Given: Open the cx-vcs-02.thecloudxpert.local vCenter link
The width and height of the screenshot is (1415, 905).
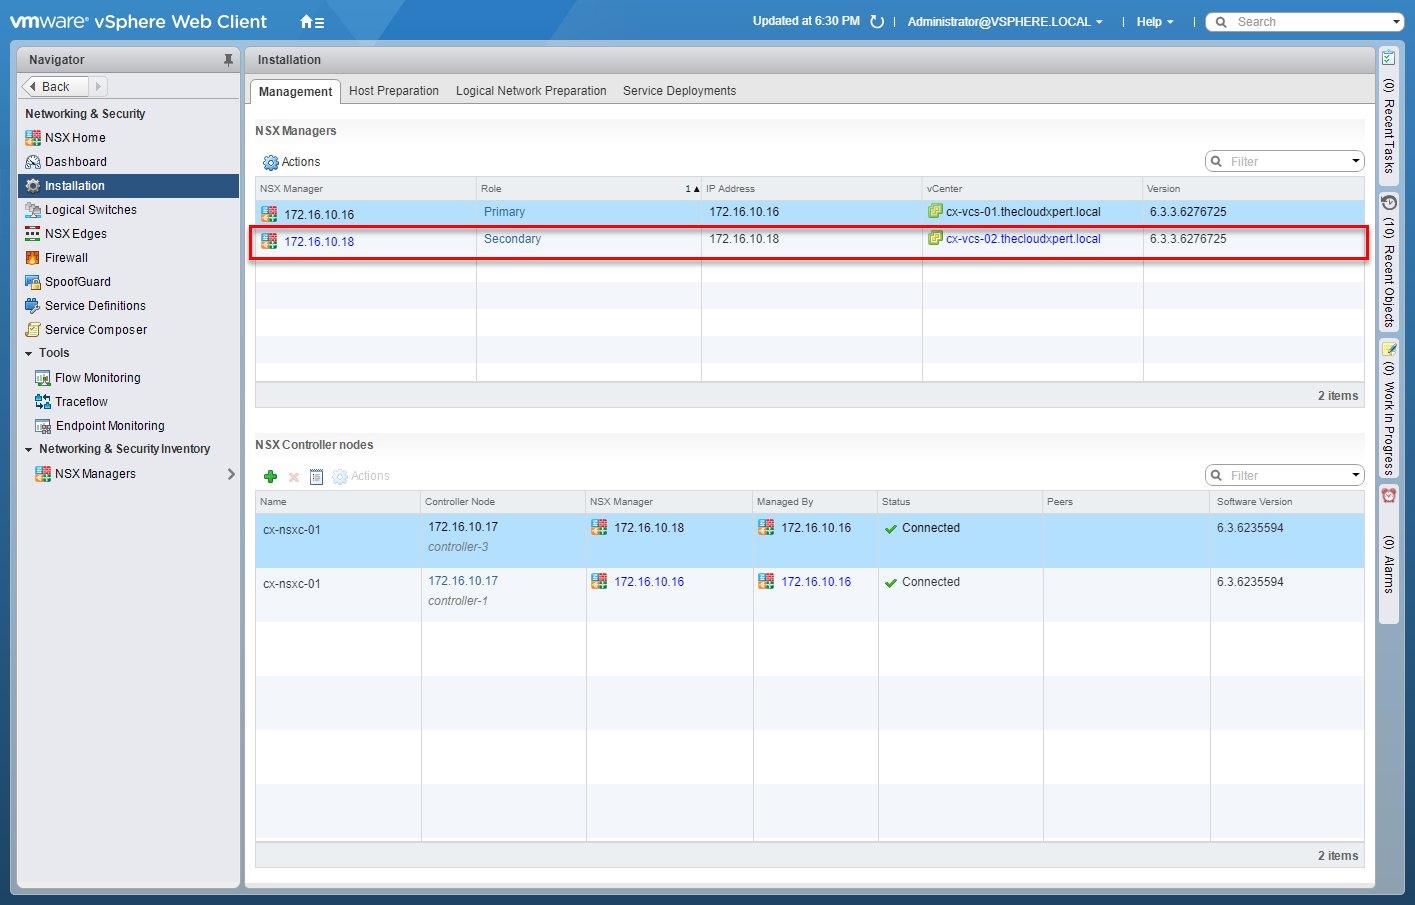Looking at the screenshot, I should point(1023,239).
